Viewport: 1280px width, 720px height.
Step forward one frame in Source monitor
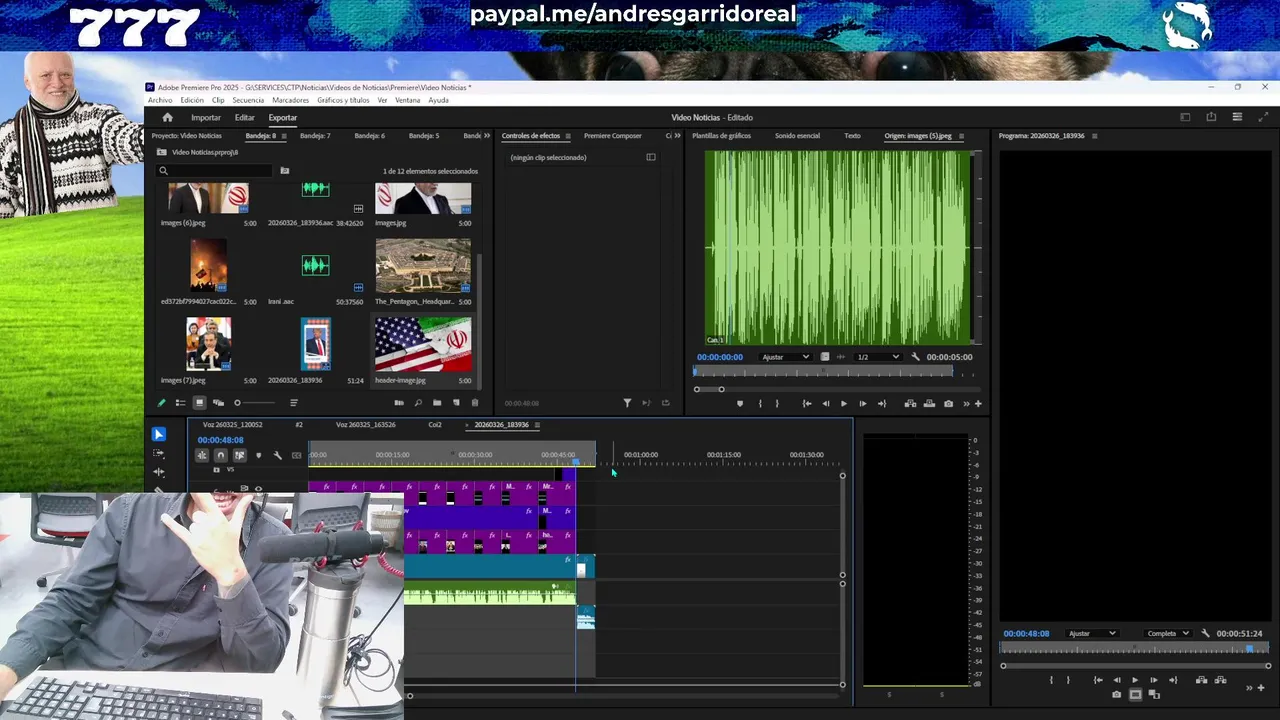click(862, 404)
